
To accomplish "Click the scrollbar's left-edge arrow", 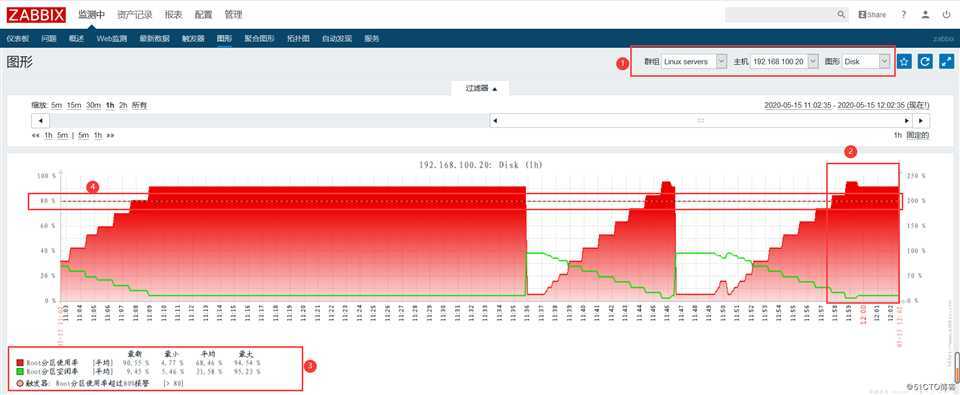I will tap(495, 121).
